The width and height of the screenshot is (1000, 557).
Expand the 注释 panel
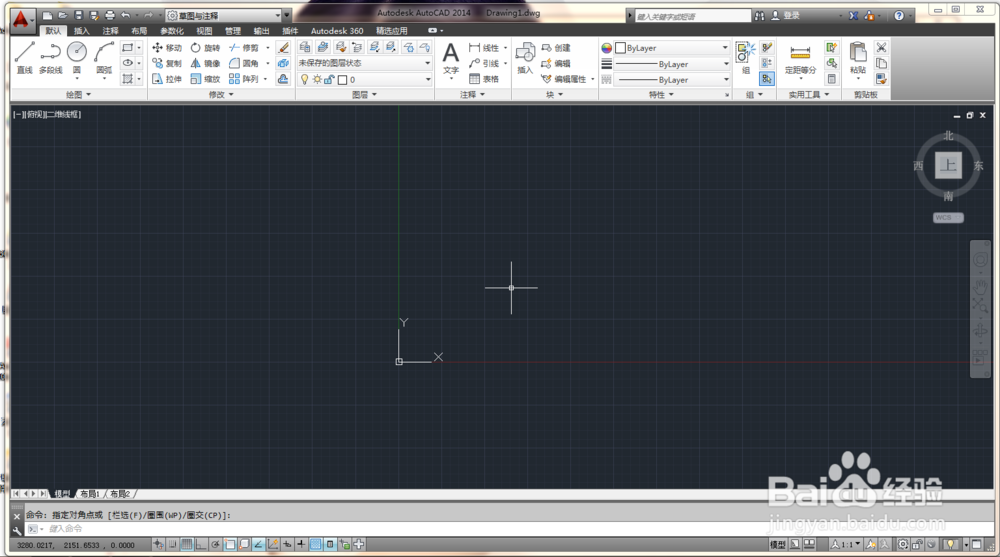click(473, 94)
